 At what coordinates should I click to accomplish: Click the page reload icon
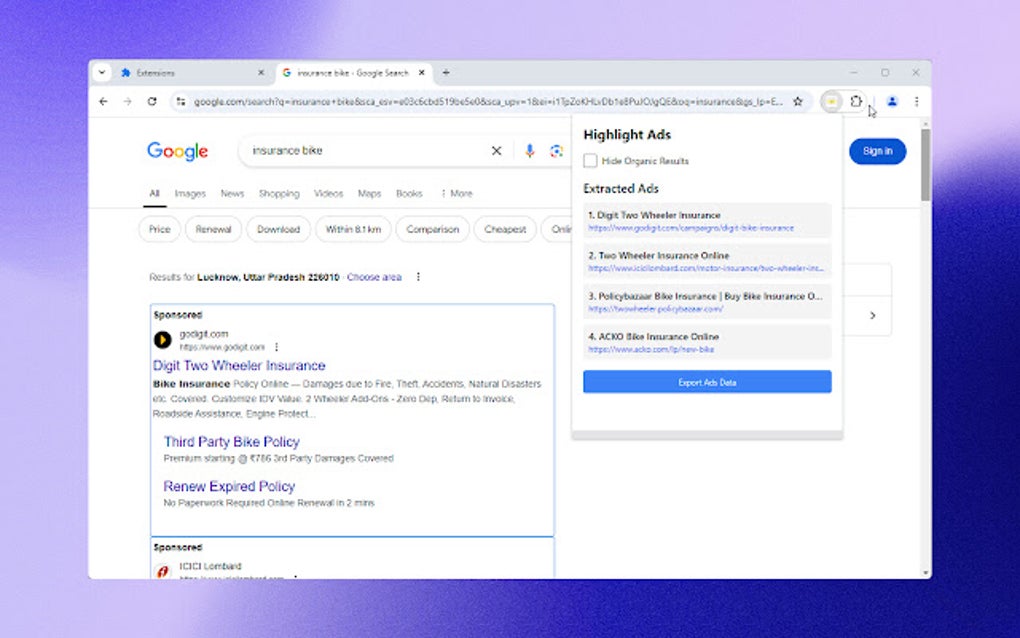click(152, 101)
